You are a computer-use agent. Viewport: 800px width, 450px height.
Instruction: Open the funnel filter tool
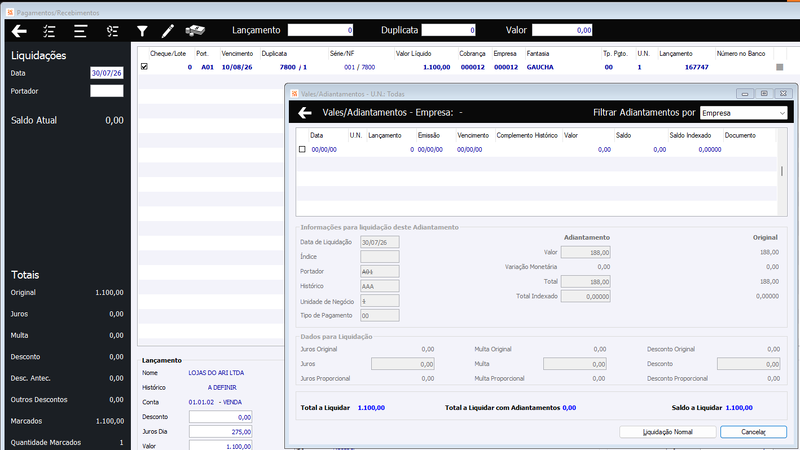[142, 32]
